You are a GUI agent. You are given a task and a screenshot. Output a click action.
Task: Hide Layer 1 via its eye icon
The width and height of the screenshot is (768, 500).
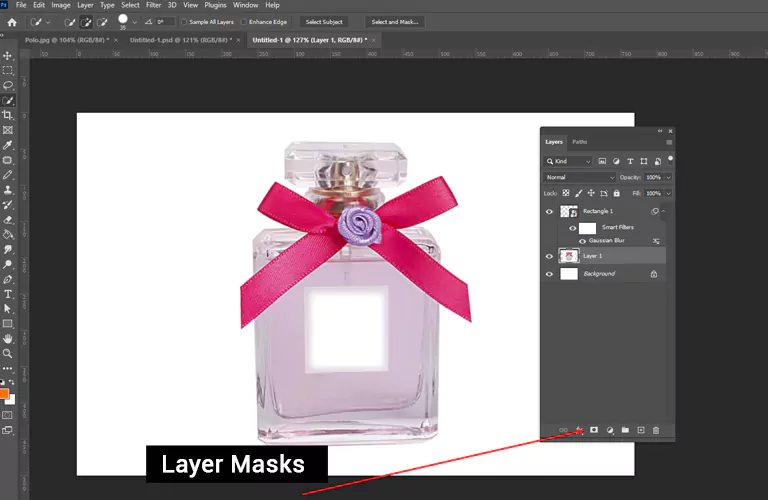point(549,256)
